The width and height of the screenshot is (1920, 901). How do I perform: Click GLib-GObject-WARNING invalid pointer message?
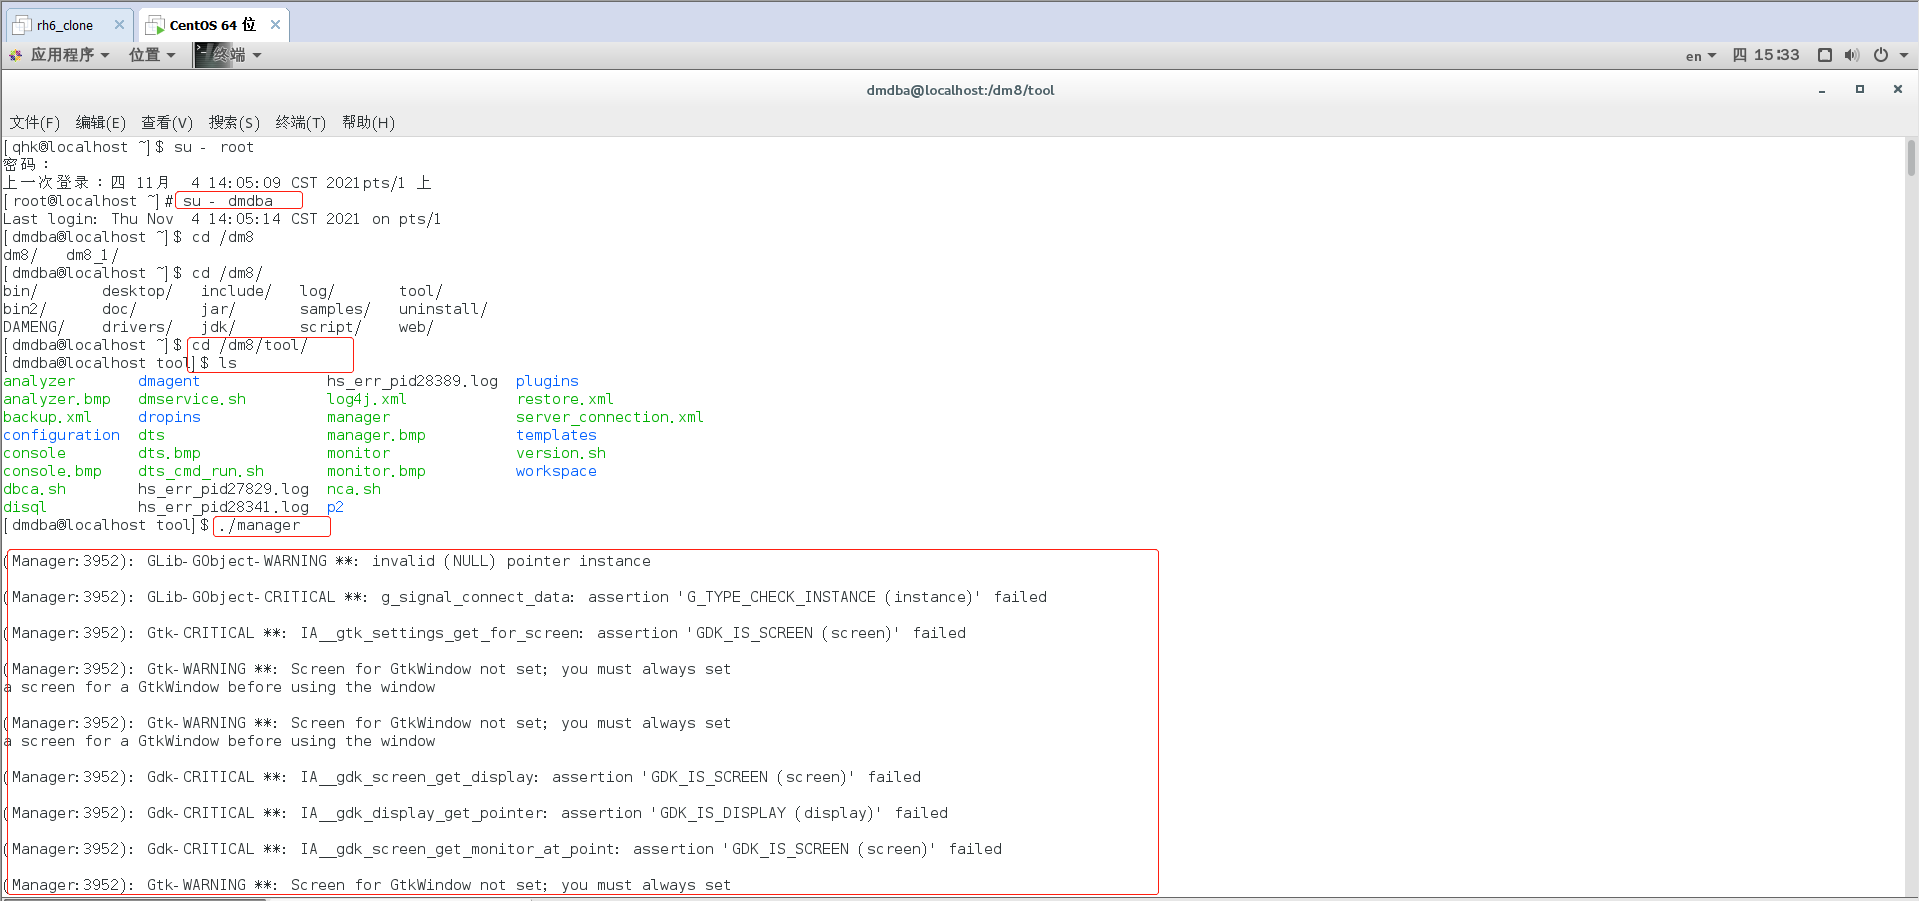point(328,561)
